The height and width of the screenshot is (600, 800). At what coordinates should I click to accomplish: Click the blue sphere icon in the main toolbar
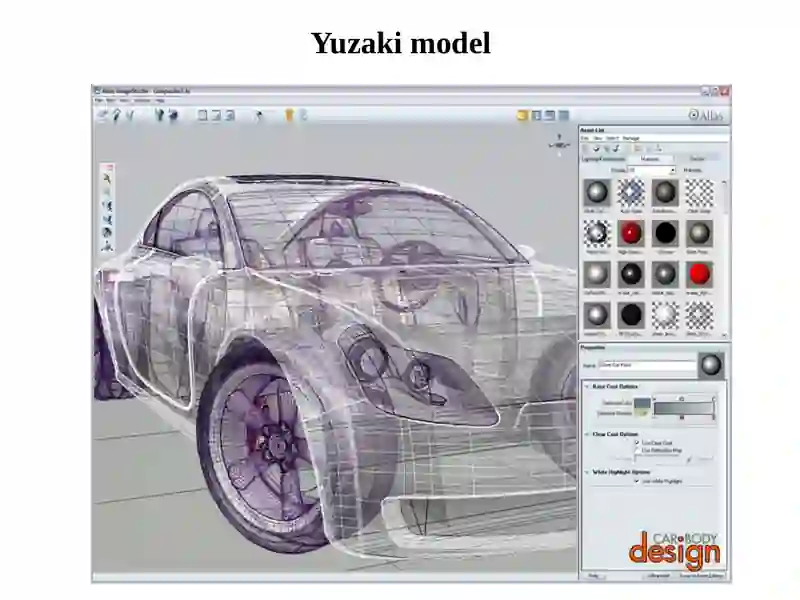click(173, 115)
